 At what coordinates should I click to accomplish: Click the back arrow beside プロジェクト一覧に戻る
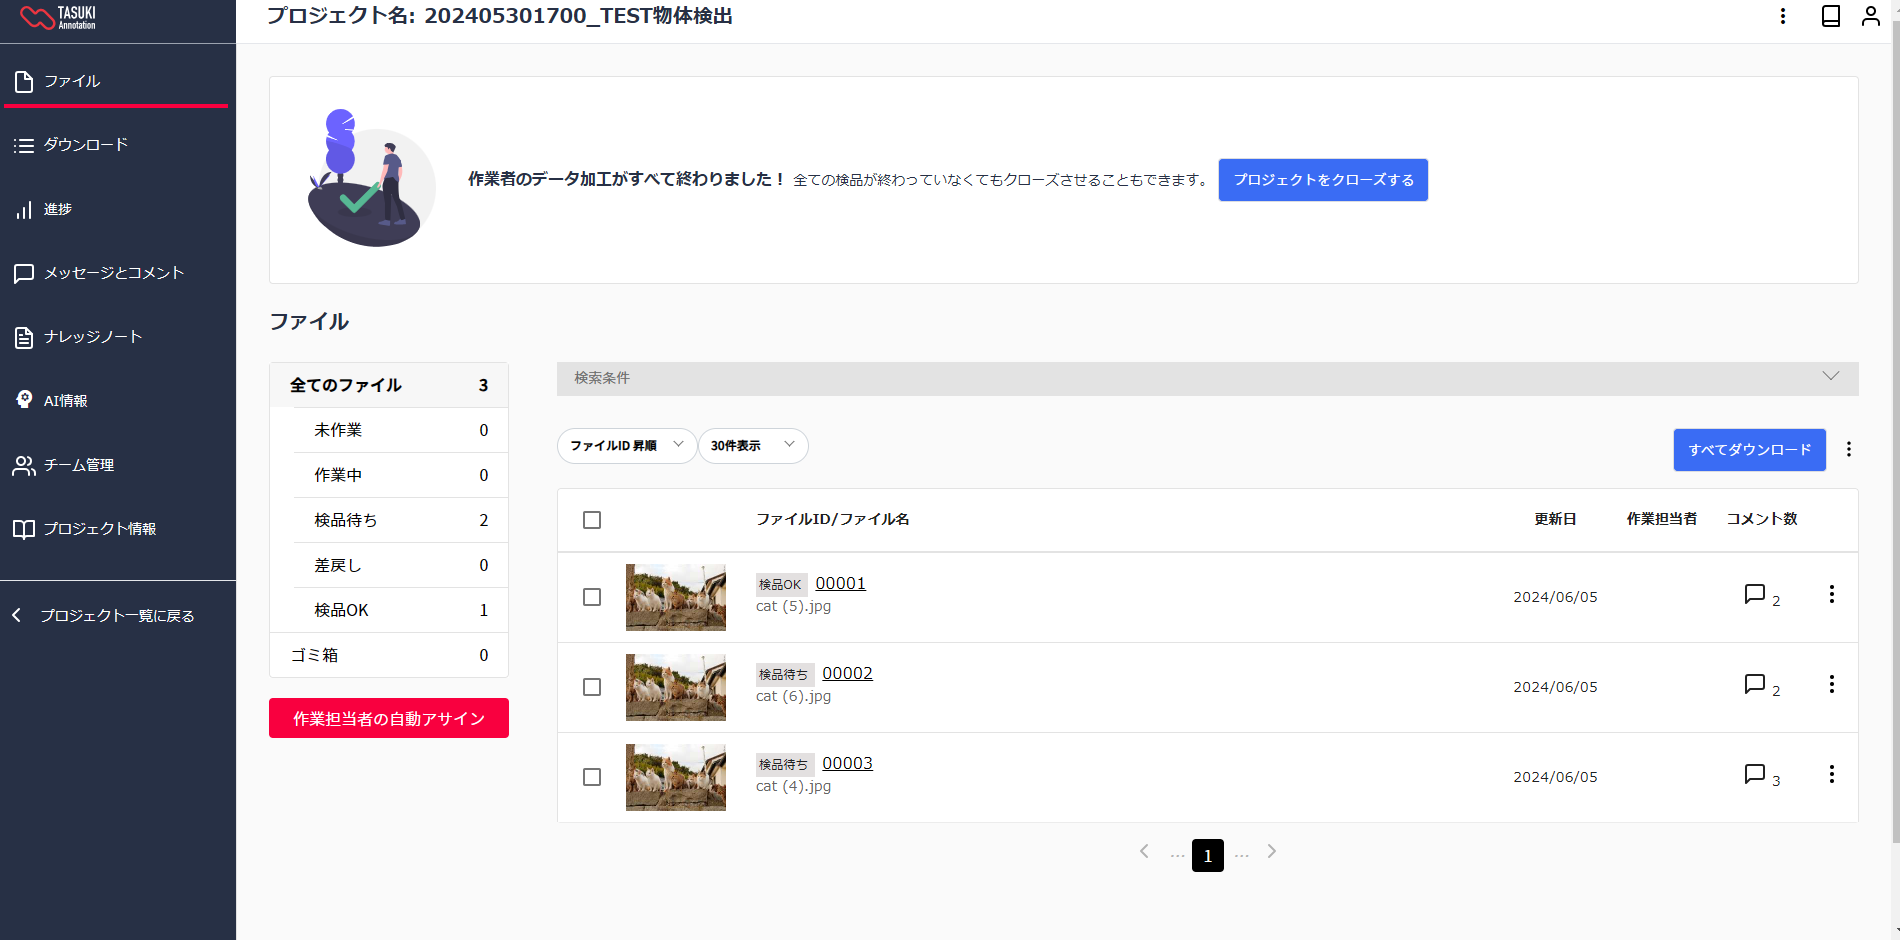click(x=17, y=615)
